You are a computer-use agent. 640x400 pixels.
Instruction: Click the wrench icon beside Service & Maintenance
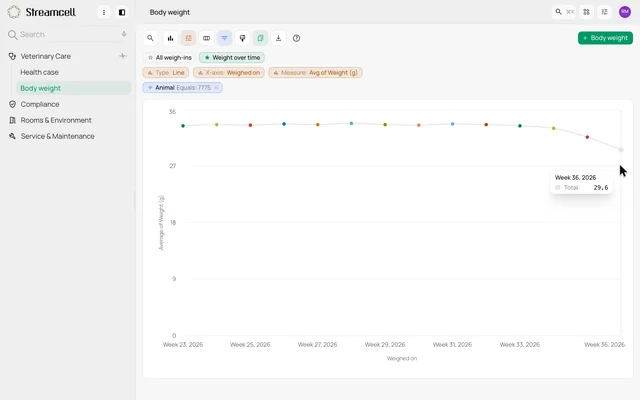pyautogui.click(x=12, y=136)
